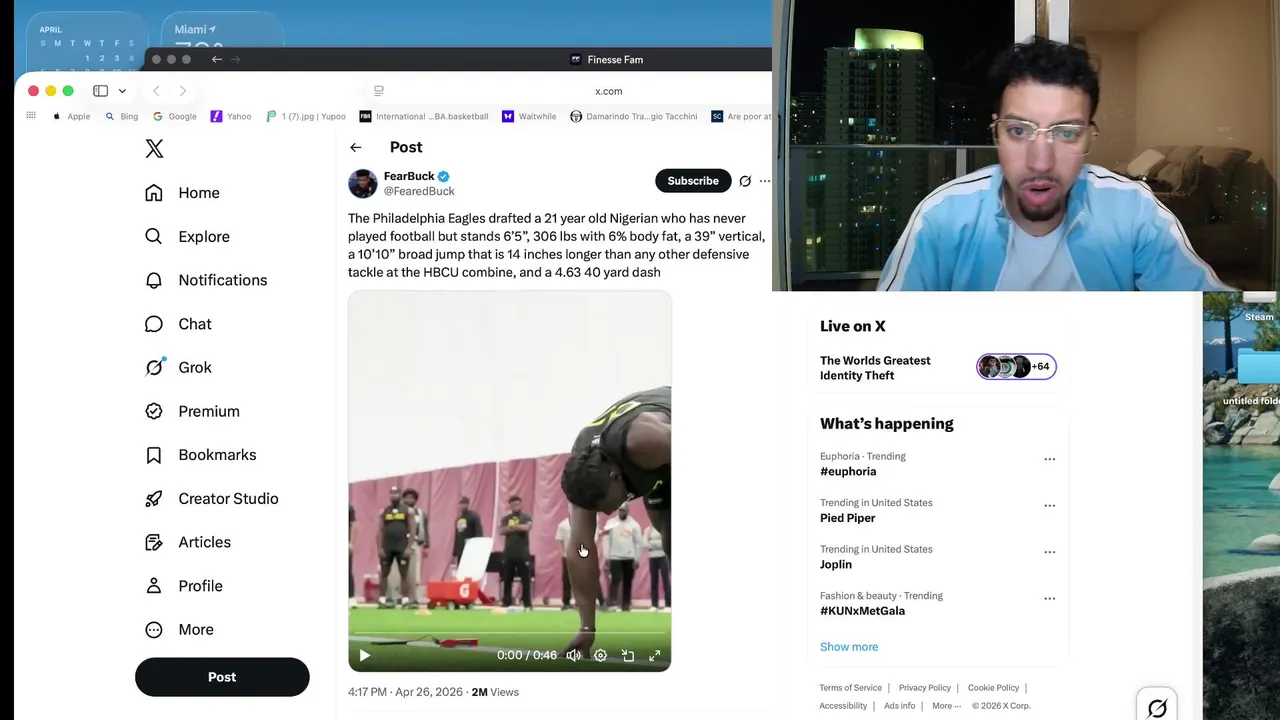Open options for #KUNxMetGala trend

1049,599
